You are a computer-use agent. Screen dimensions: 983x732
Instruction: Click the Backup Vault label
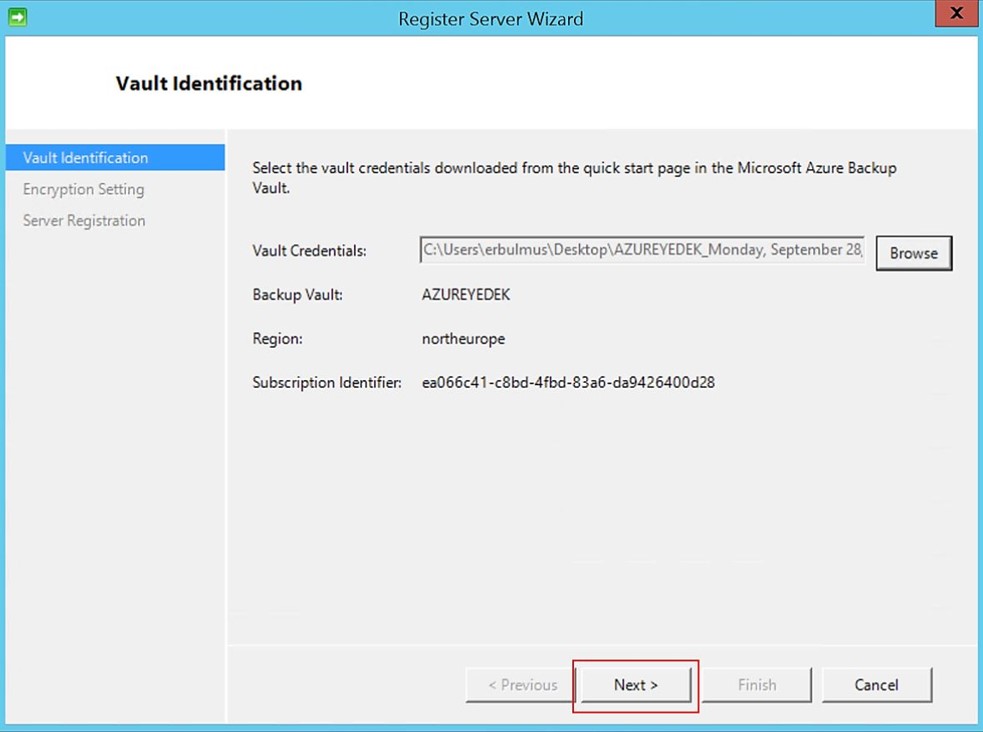coord(298,295)
